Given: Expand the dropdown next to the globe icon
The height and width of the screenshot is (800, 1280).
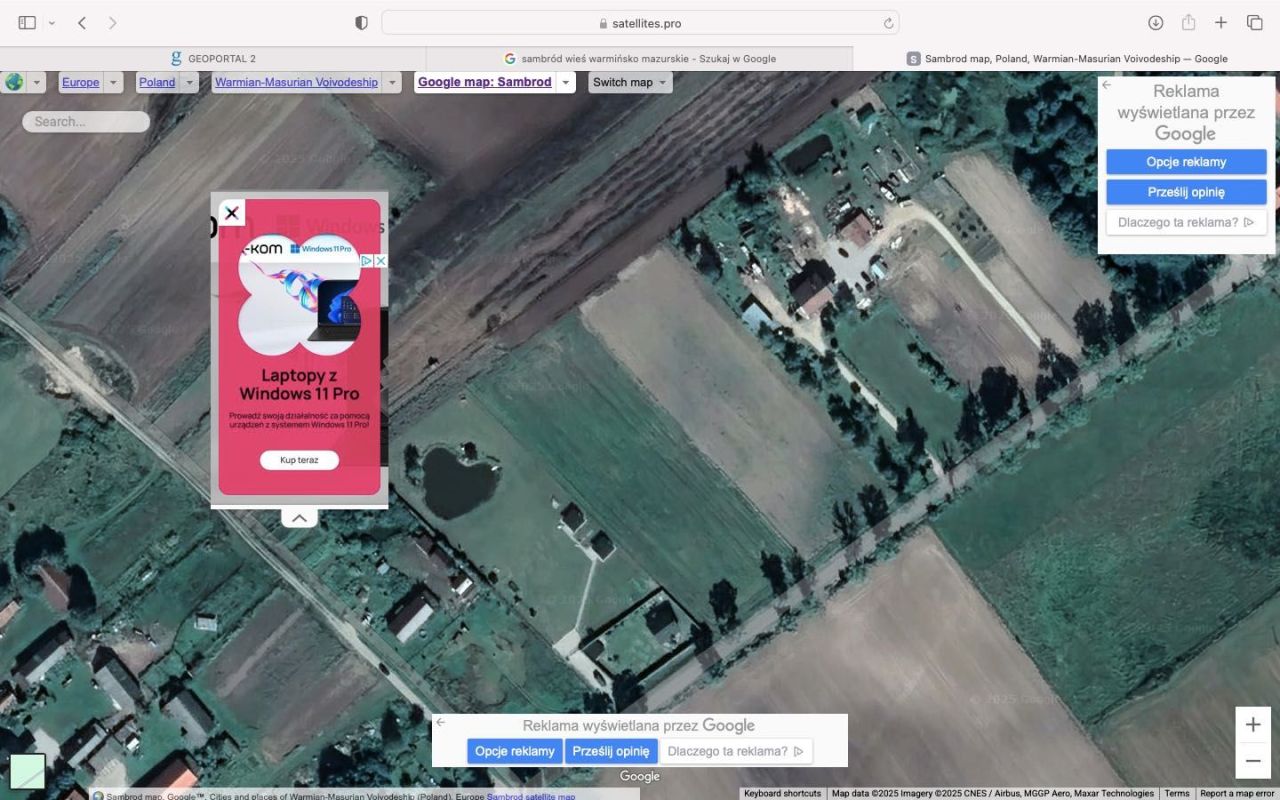Looking at the screenshot, I should pyautogui.click(x=37, y=82).
